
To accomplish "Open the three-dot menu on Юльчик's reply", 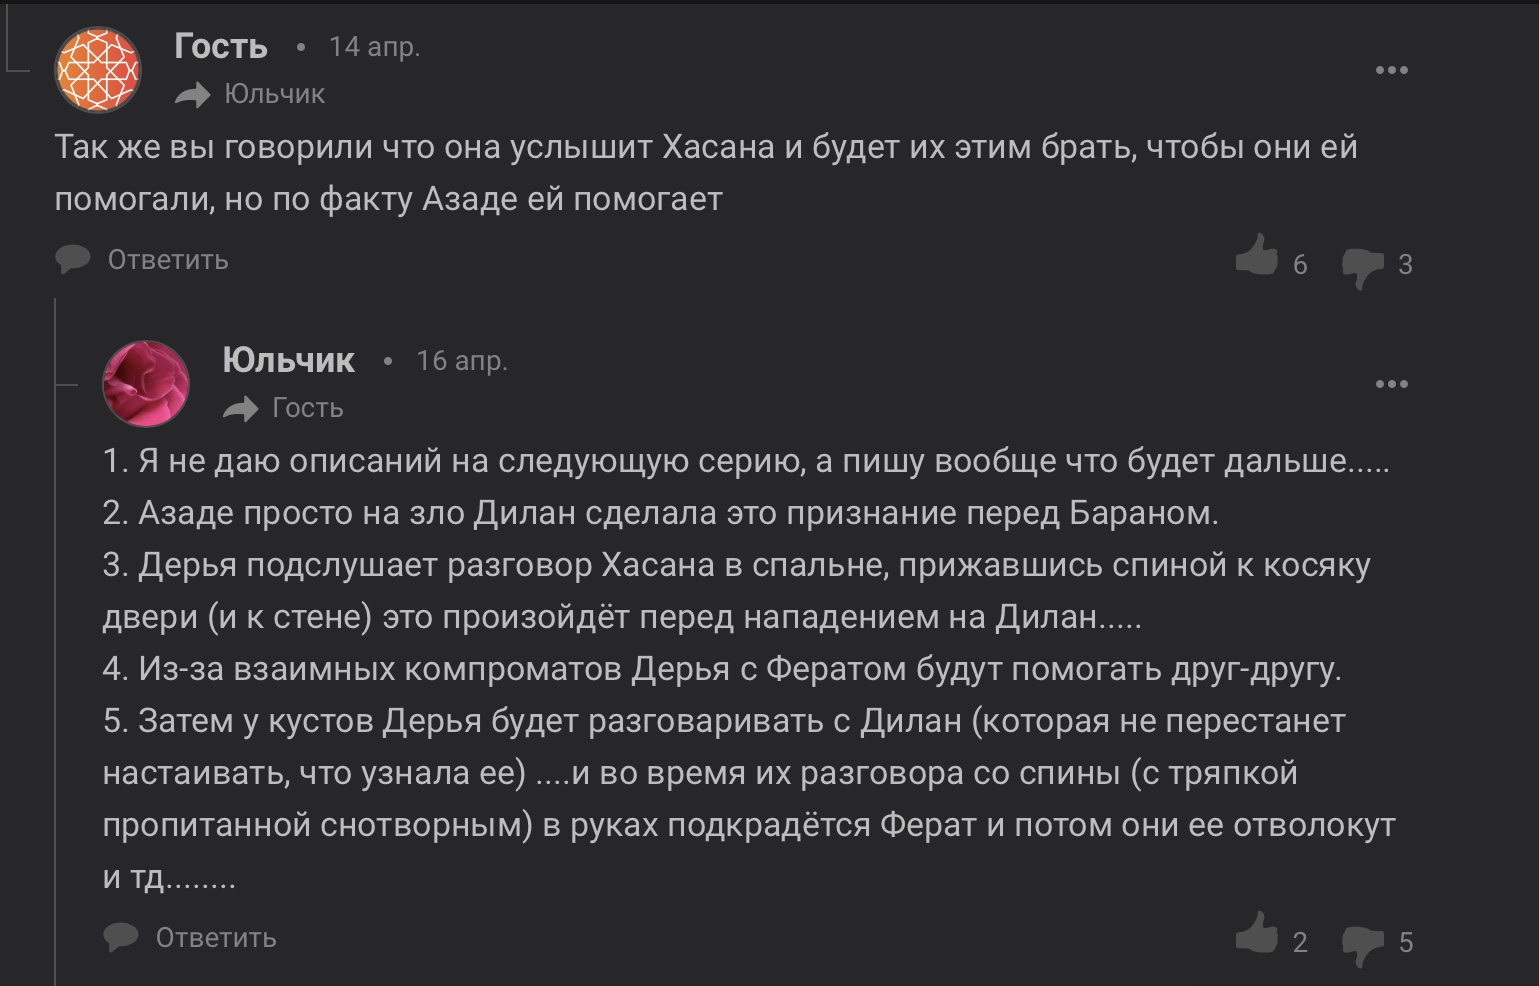I will coord(1391,384).
